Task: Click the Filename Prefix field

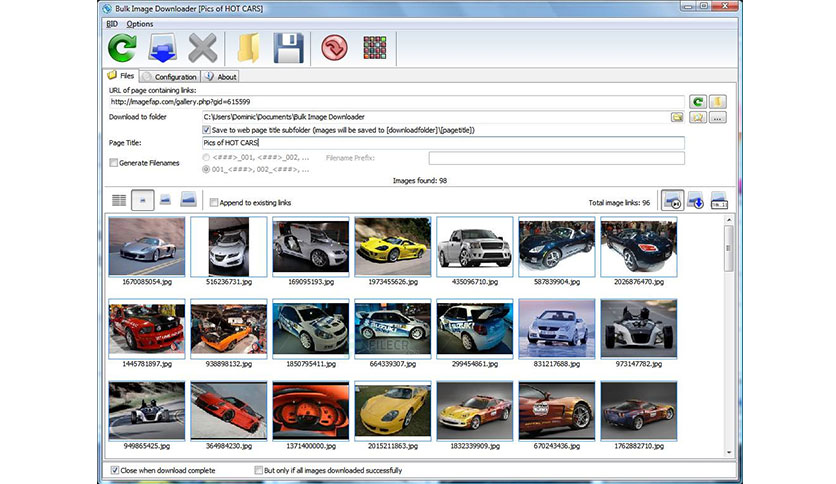Action: pos(557,158)
